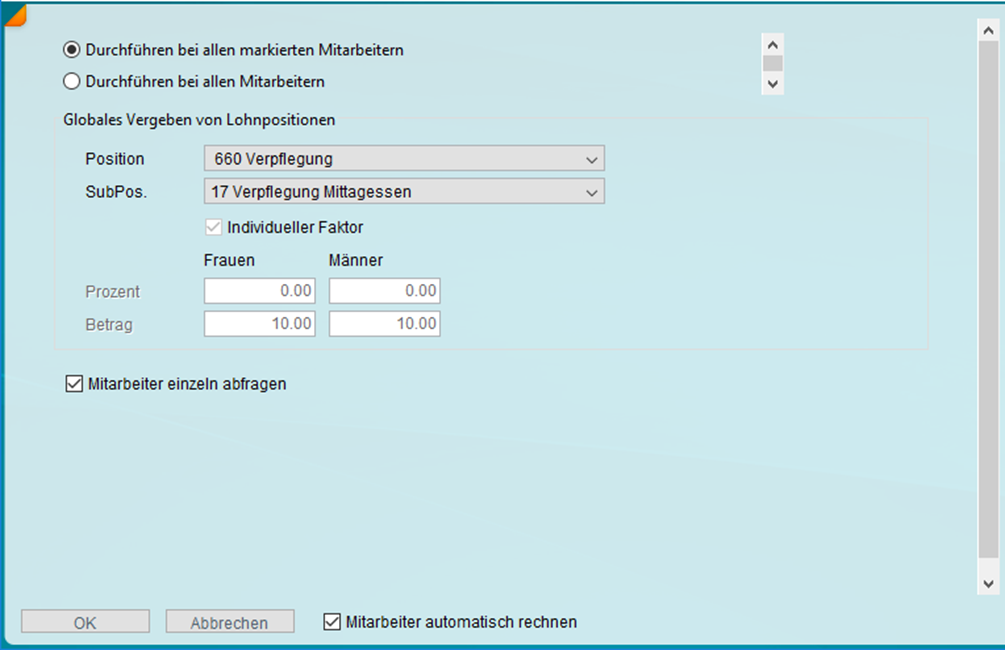Click the small list scrollbar up arrow
The image size is (1005, 650).
[772, 45]
